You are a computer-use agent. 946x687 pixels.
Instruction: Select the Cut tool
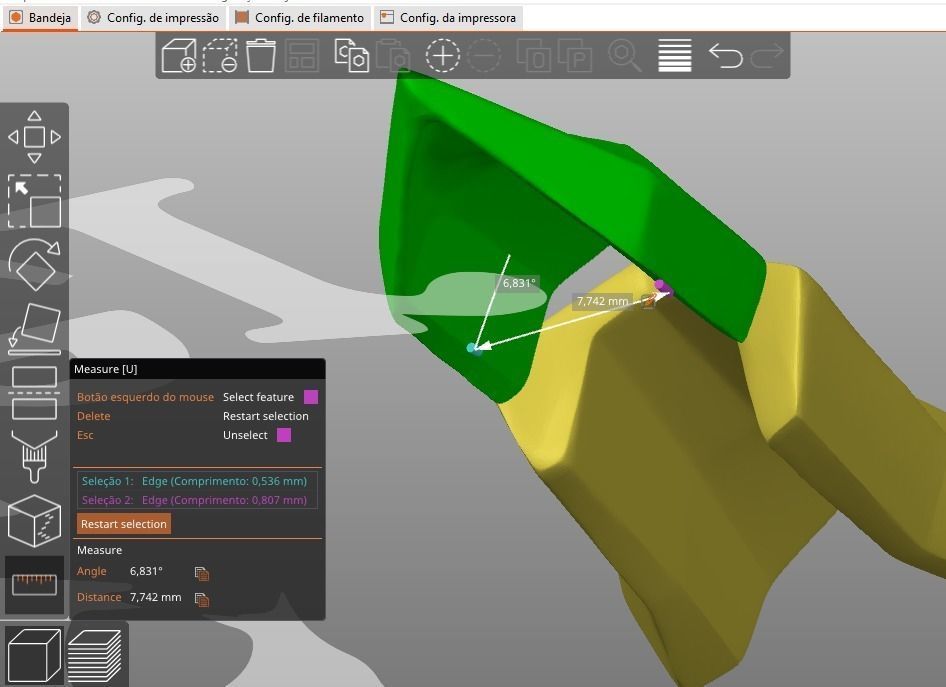[x=34, y=393]
